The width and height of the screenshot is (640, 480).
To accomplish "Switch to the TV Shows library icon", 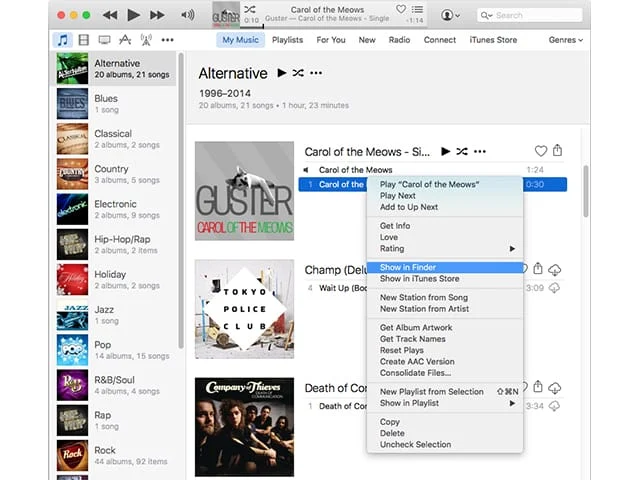I will 104,40.
